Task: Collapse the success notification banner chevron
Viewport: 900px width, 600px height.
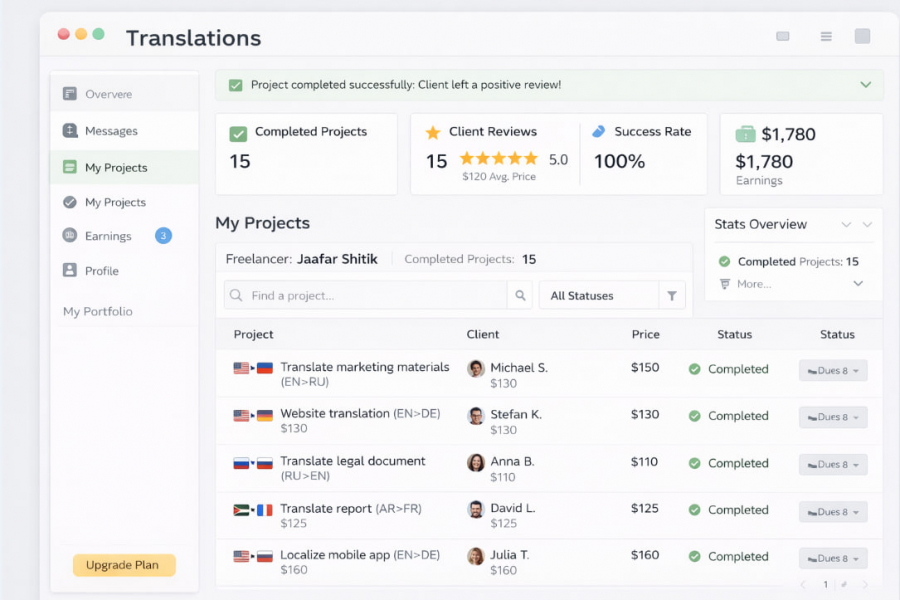Action: [866, 85]
